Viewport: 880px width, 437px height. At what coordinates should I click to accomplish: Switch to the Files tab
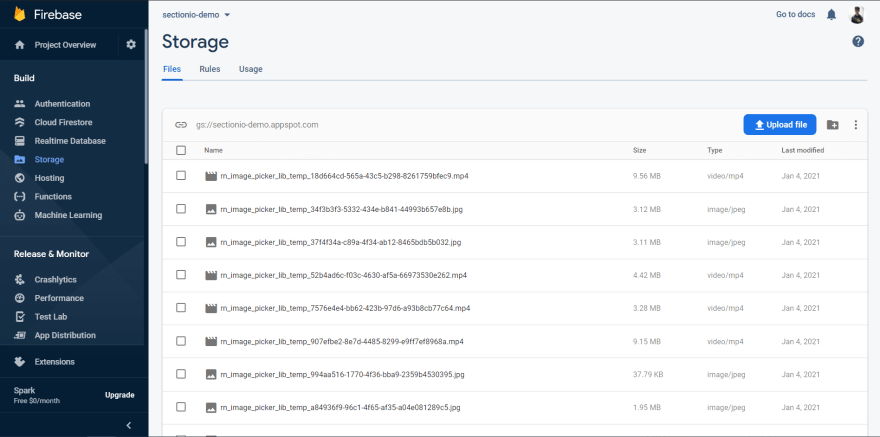point(172,70)
